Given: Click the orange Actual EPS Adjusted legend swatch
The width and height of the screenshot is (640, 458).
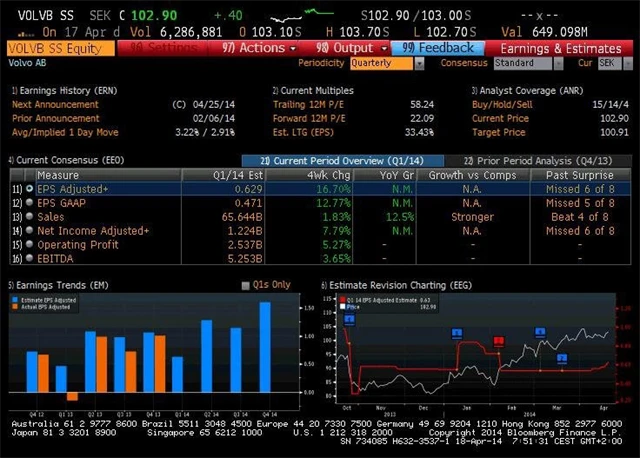Looking at the screenshot, I should (15, 307).
